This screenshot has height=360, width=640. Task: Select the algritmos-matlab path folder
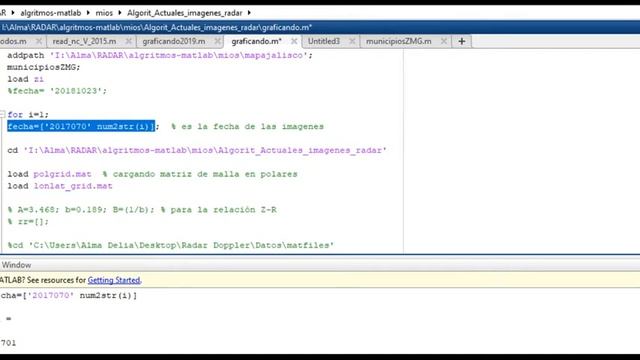tap(51, 13)
